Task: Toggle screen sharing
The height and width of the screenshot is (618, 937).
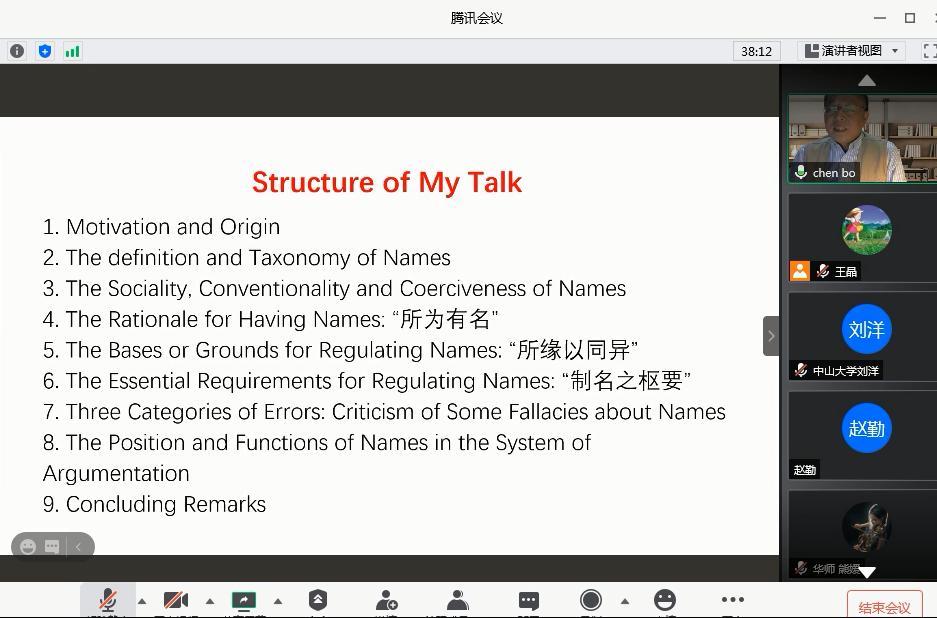Action: point(244,600)
